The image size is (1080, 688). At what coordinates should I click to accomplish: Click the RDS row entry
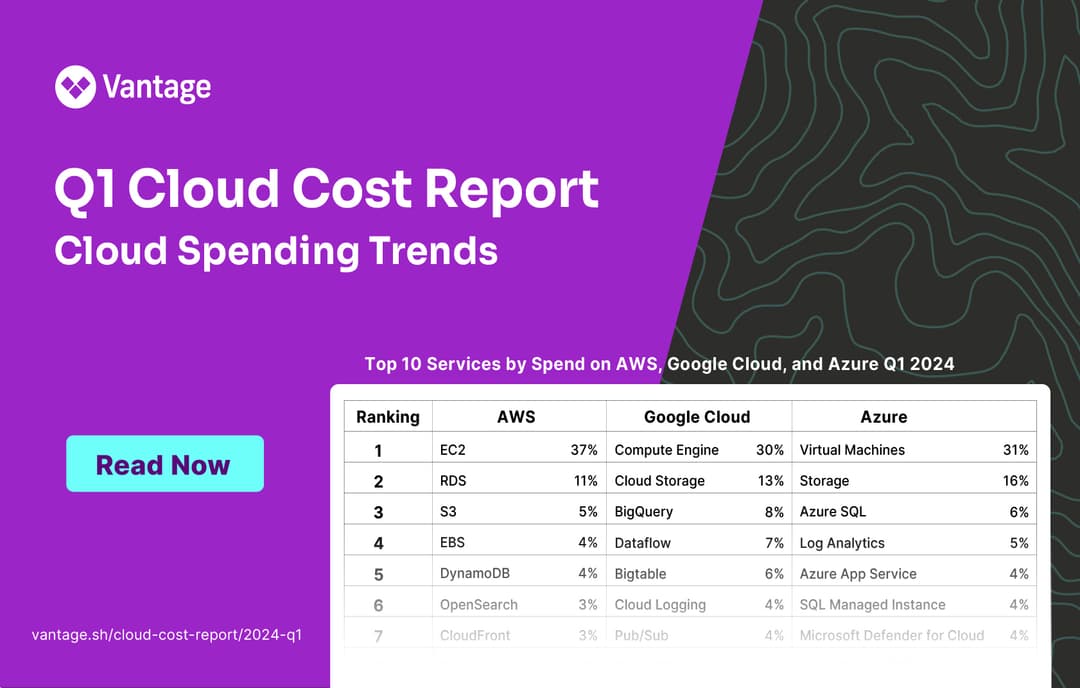pyautogui.click(x=453, y=481)
